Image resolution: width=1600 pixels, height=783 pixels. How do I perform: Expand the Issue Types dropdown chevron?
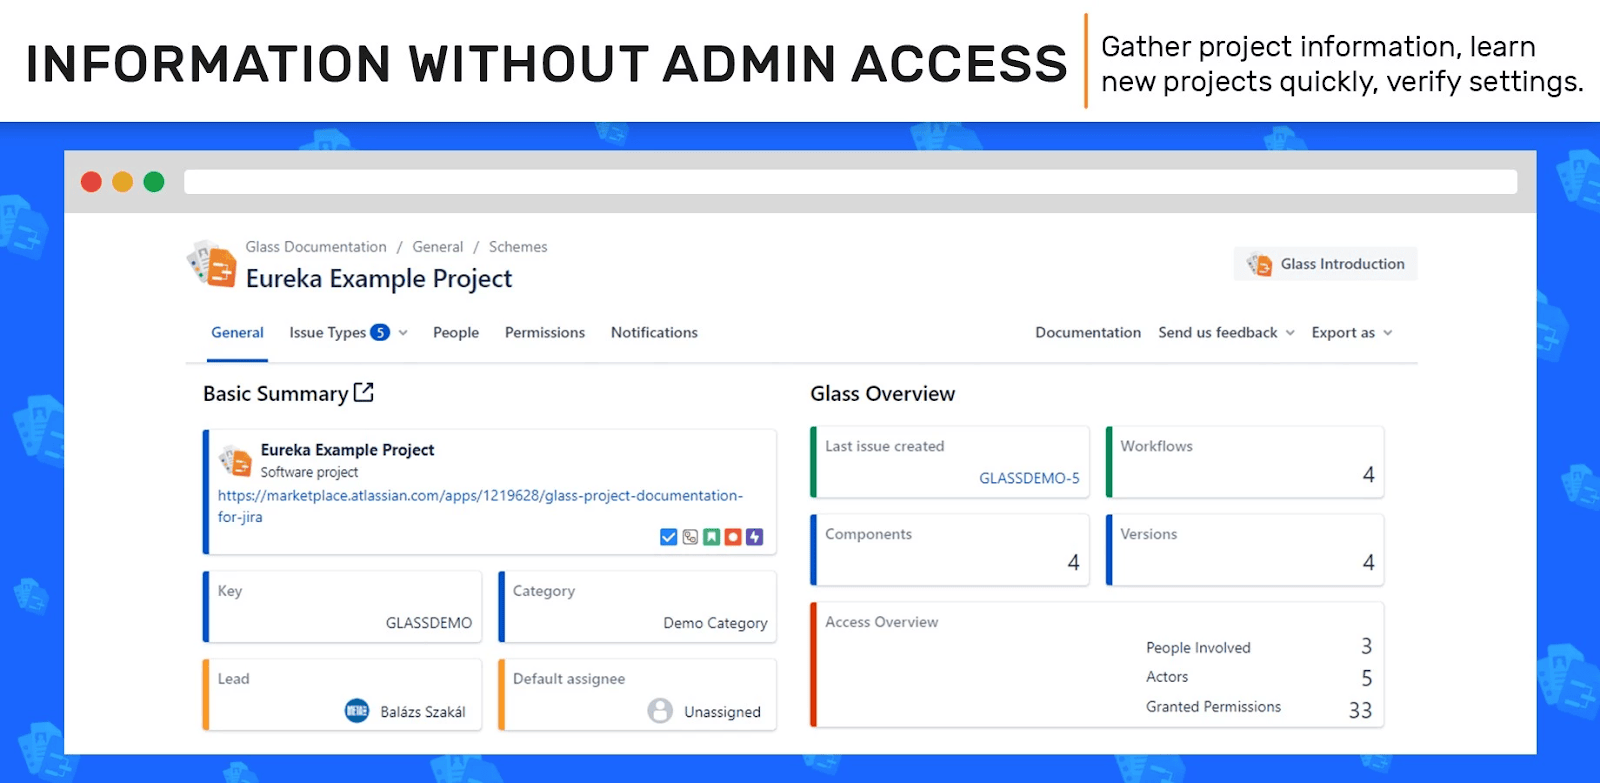pos(403,333)
